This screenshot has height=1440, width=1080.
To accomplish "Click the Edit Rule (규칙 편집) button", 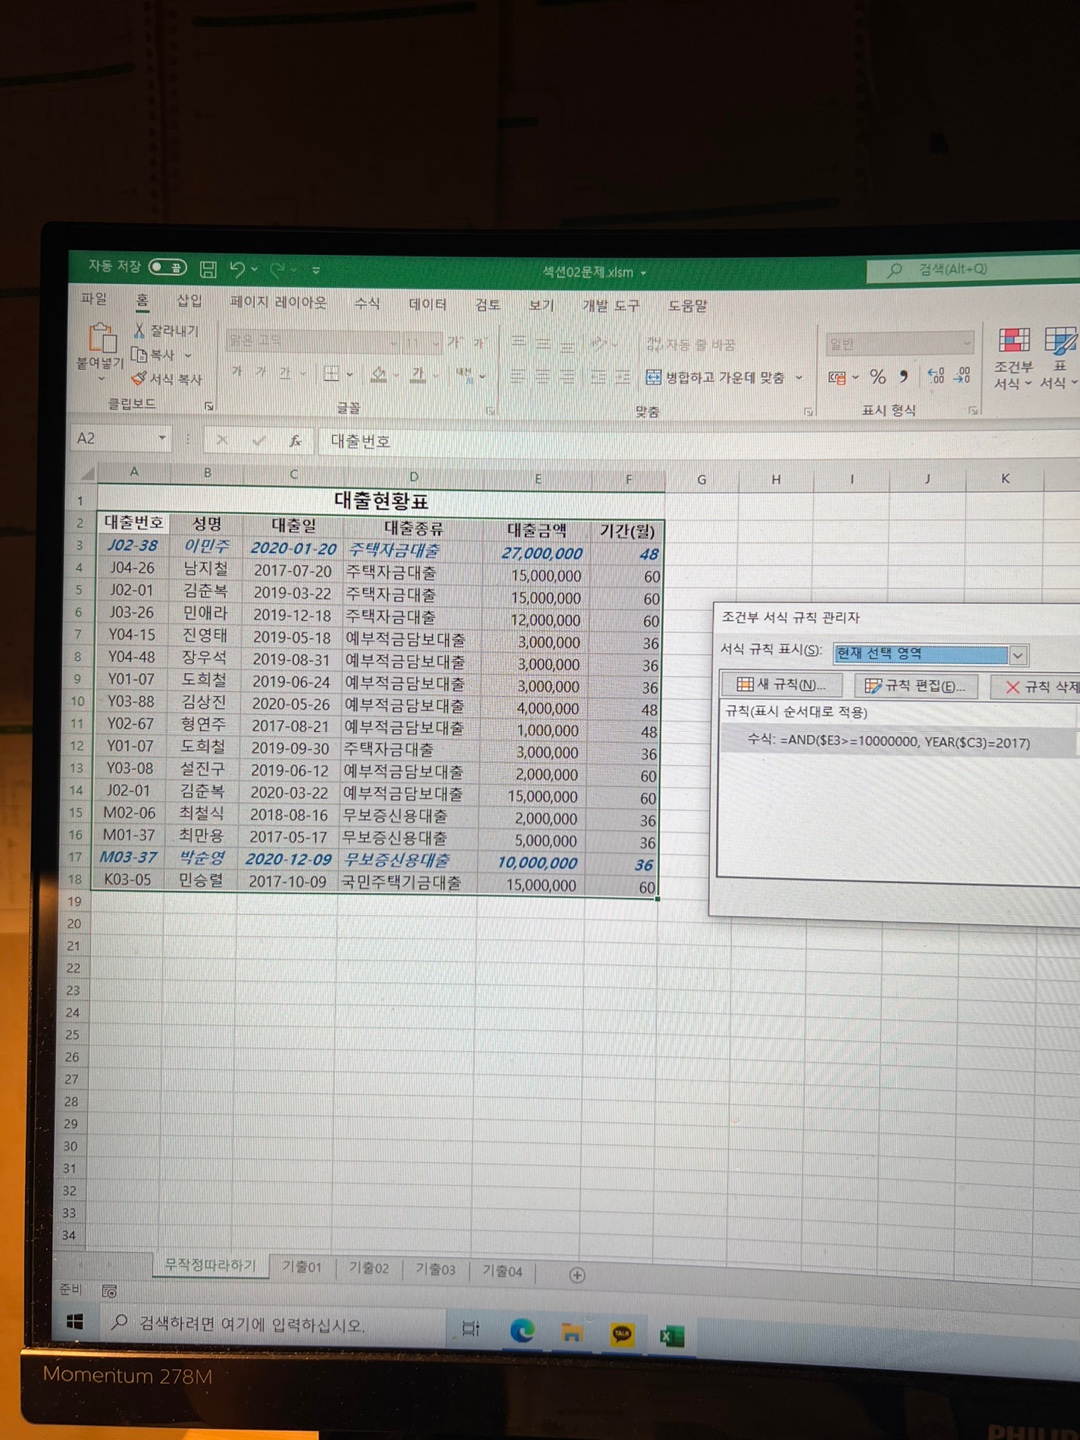I will (915, 686).
